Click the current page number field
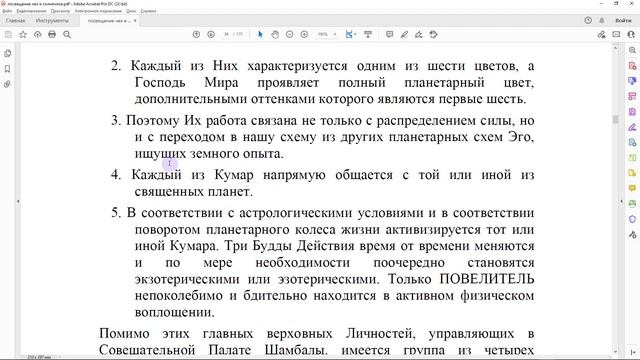This screenshot has height=360, width=640. click(227, 35)
